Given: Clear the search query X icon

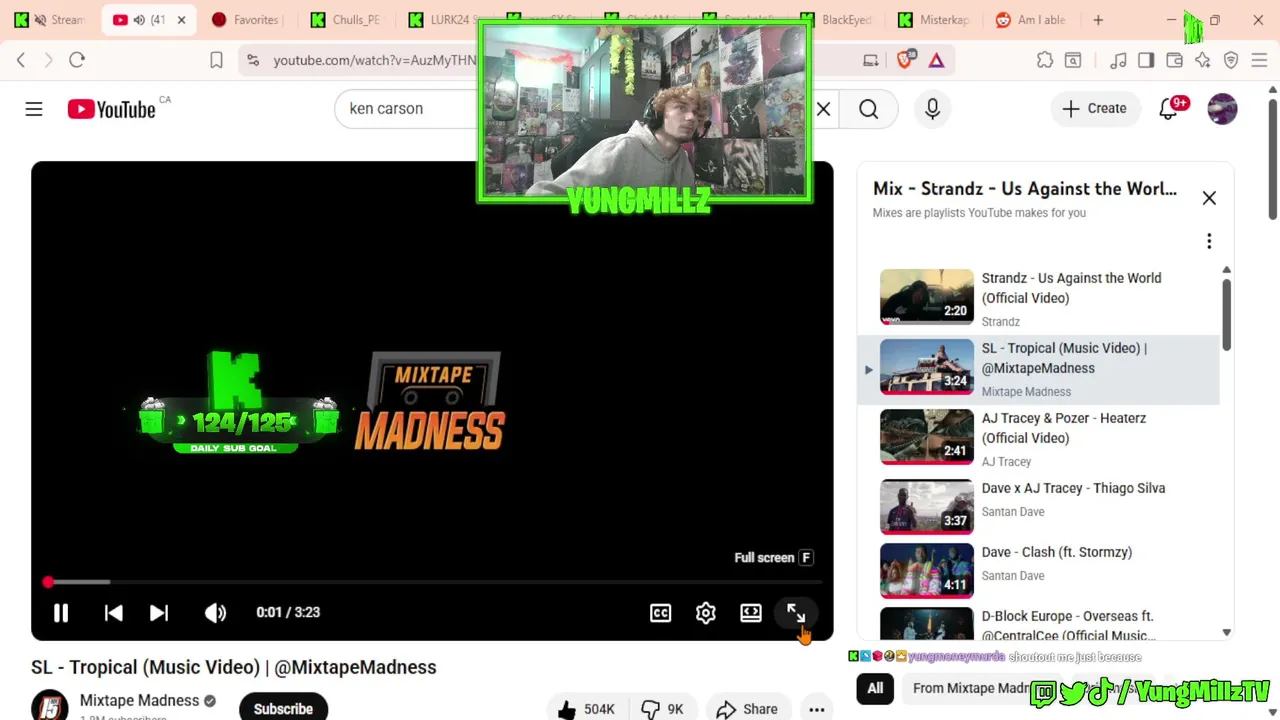Looking at the screenshot, I should point(824,109).
